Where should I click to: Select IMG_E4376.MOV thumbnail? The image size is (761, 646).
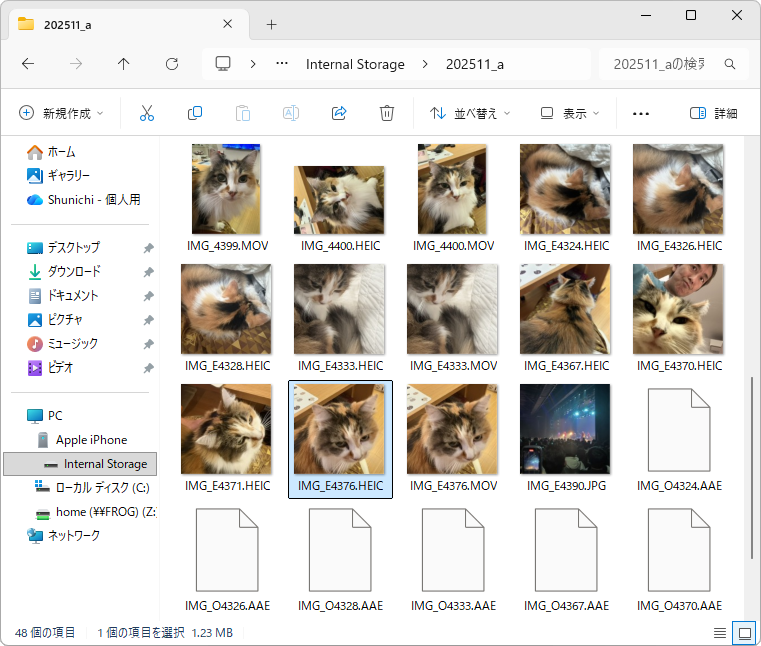click(452, 429)
